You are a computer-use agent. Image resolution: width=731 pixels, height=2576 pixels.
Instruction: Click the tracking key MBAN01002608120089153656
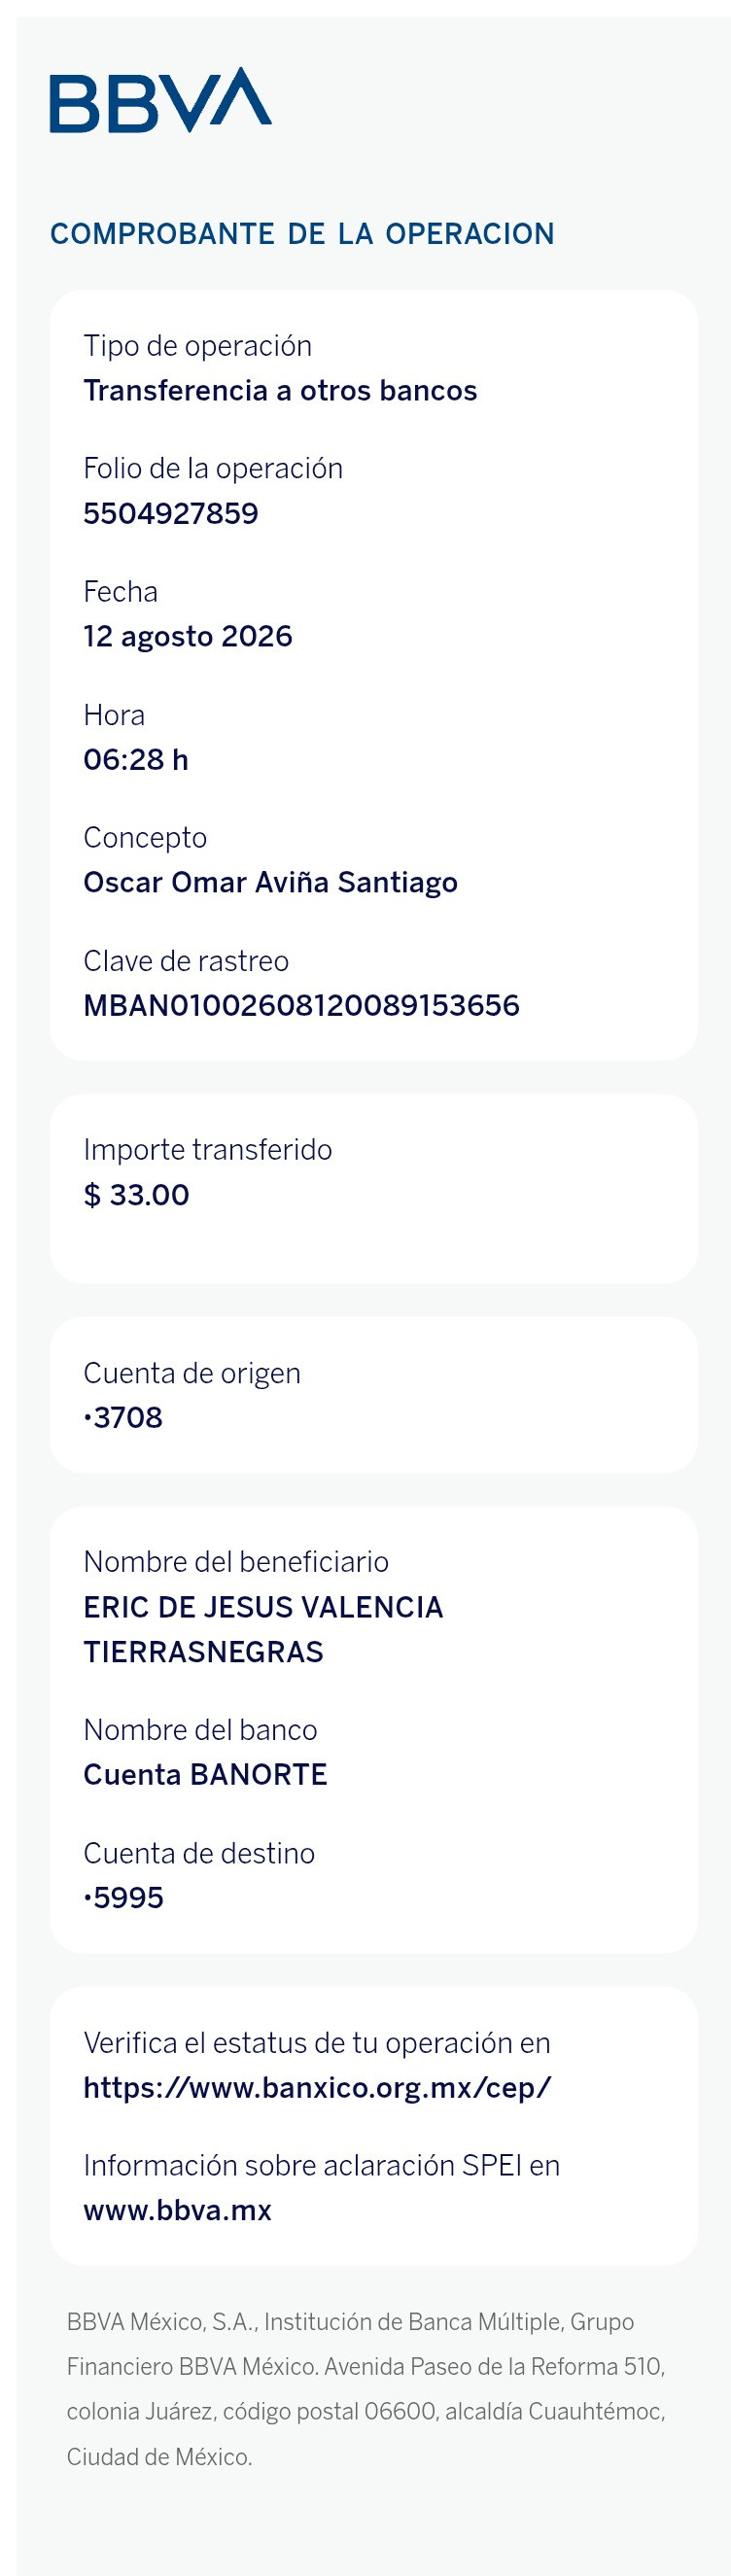301,1005
